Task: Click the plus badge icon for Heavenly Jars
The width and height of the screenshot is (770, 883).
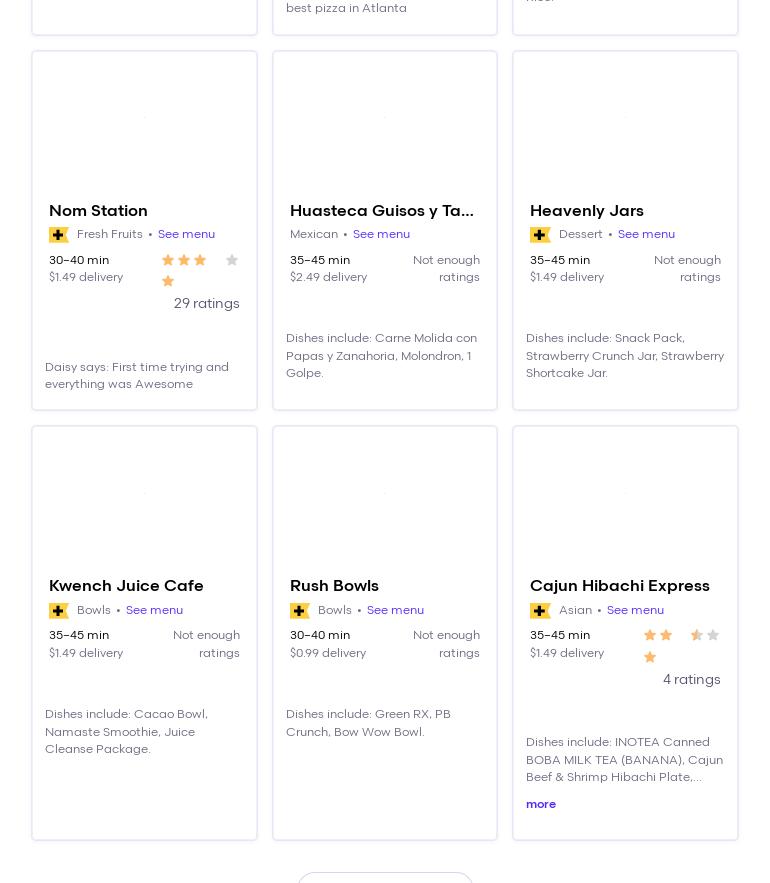Action: tap(540, 235)
